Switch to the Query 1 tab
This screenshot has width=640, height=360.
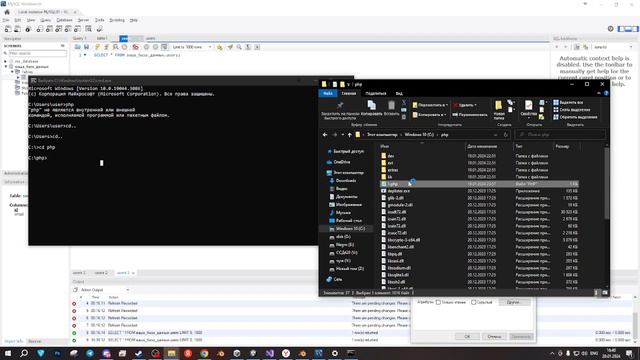click(x=80, y=38)
